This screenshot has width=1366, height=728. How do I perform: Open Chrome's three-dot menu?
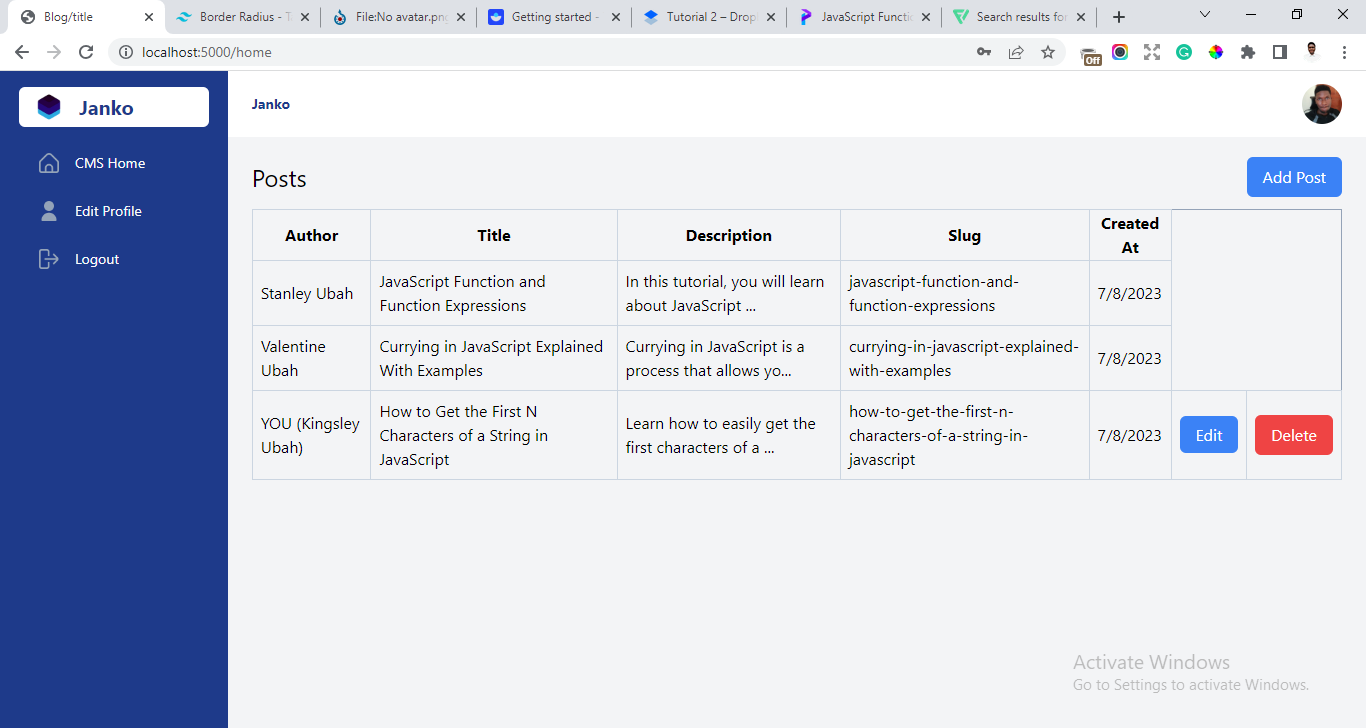(x=1344, y=51)
